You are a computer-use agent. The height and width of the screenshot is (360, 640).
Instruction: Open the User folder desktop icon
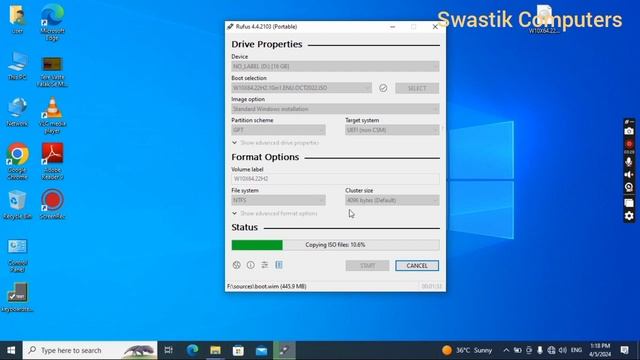(17, 20)
